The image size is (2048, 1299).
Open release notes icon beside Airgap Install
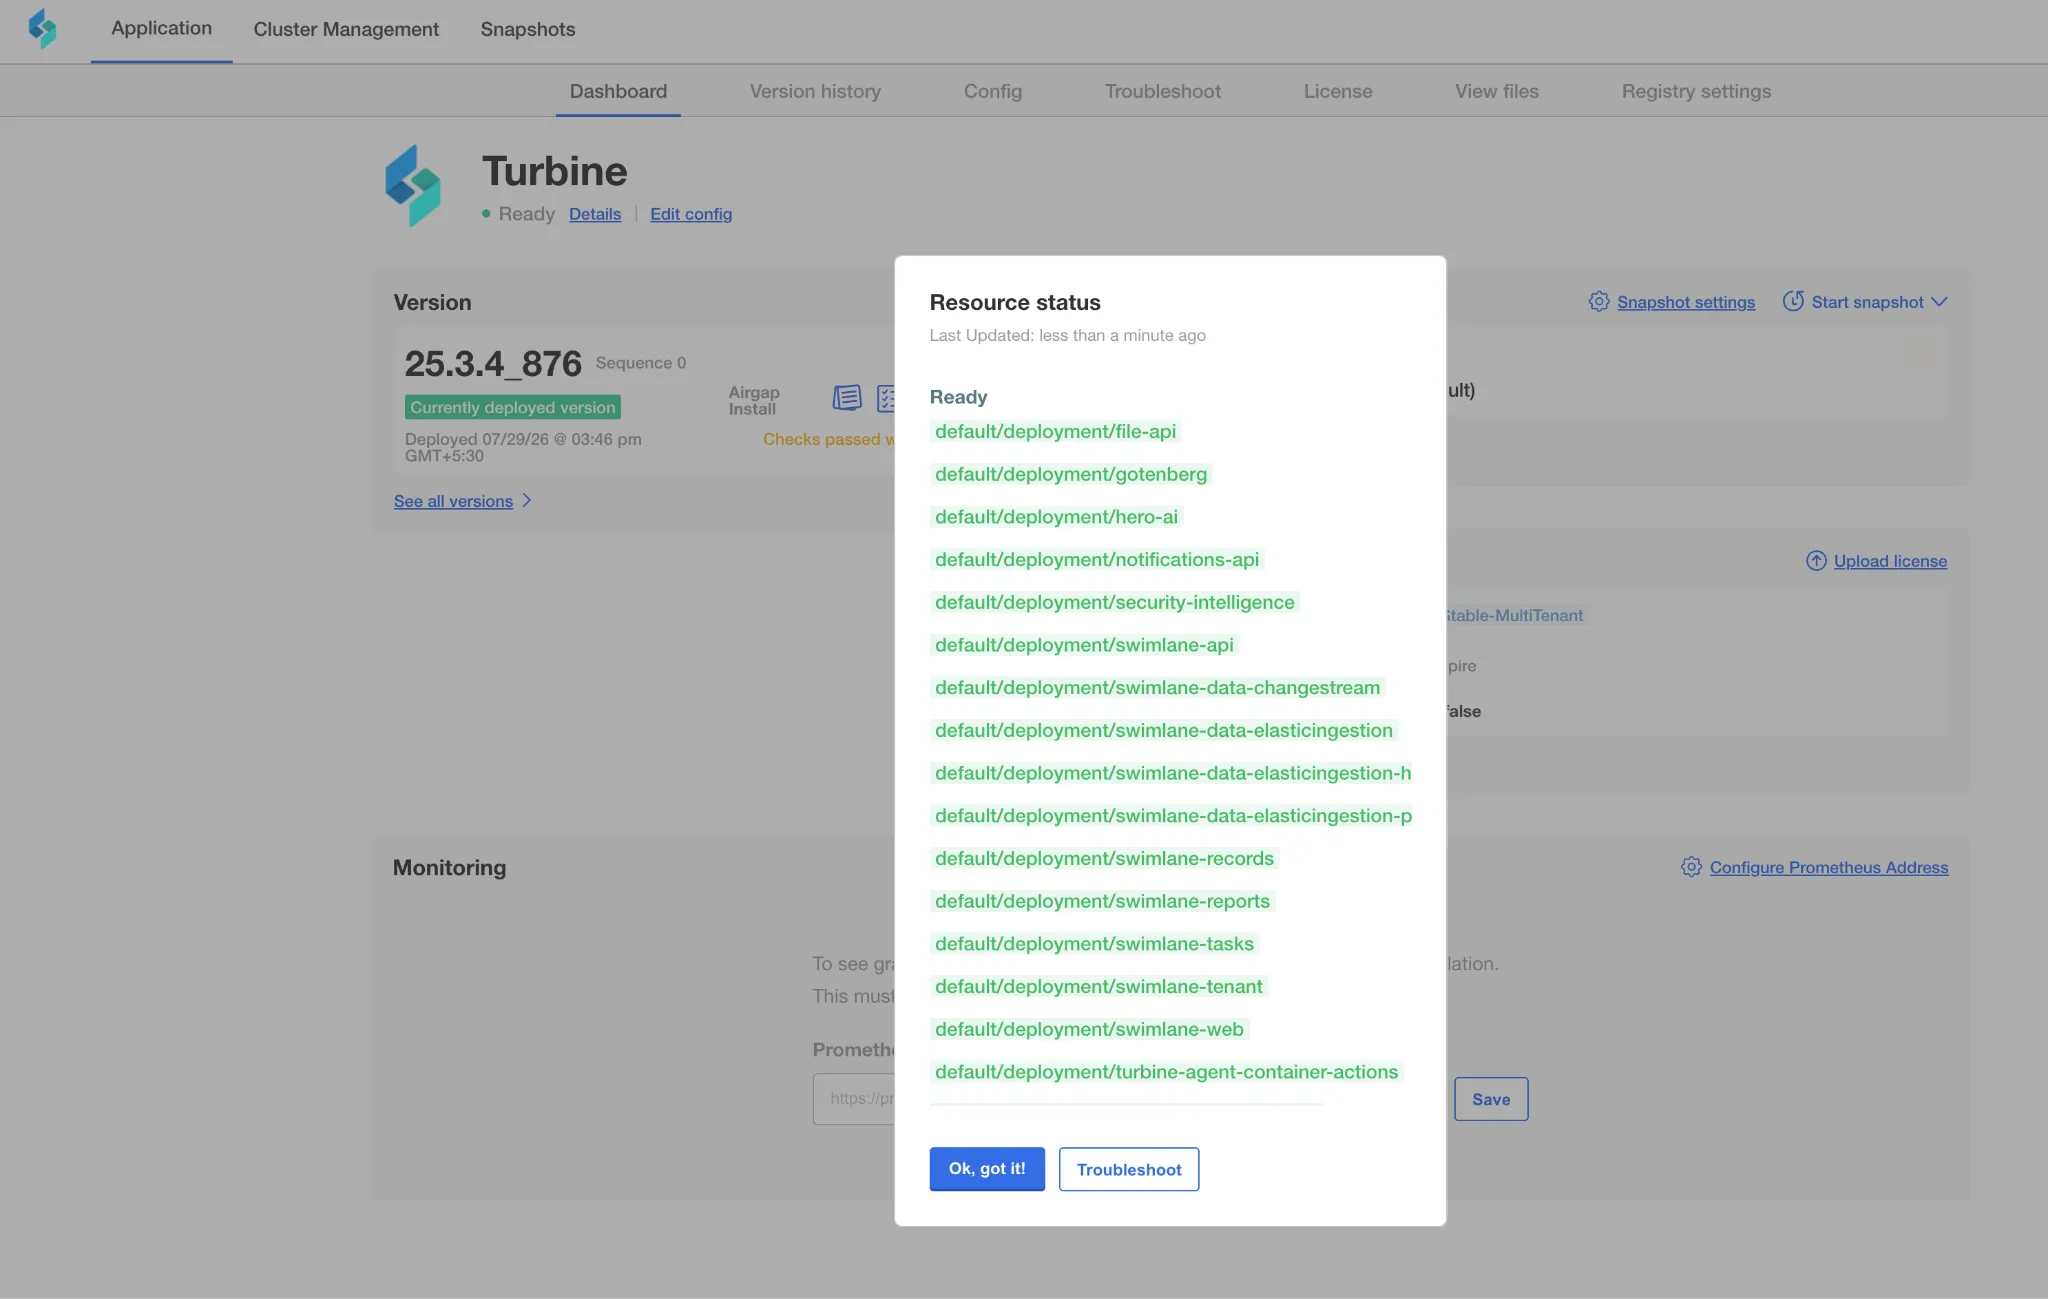click(847, 398)
